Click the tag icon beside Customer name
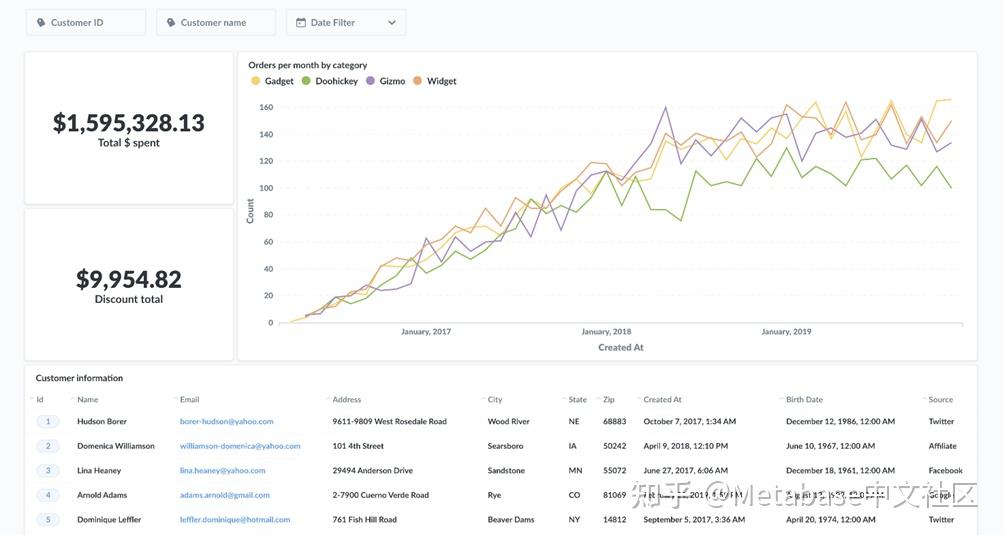 pyautogui.click(x=171, y=22)
